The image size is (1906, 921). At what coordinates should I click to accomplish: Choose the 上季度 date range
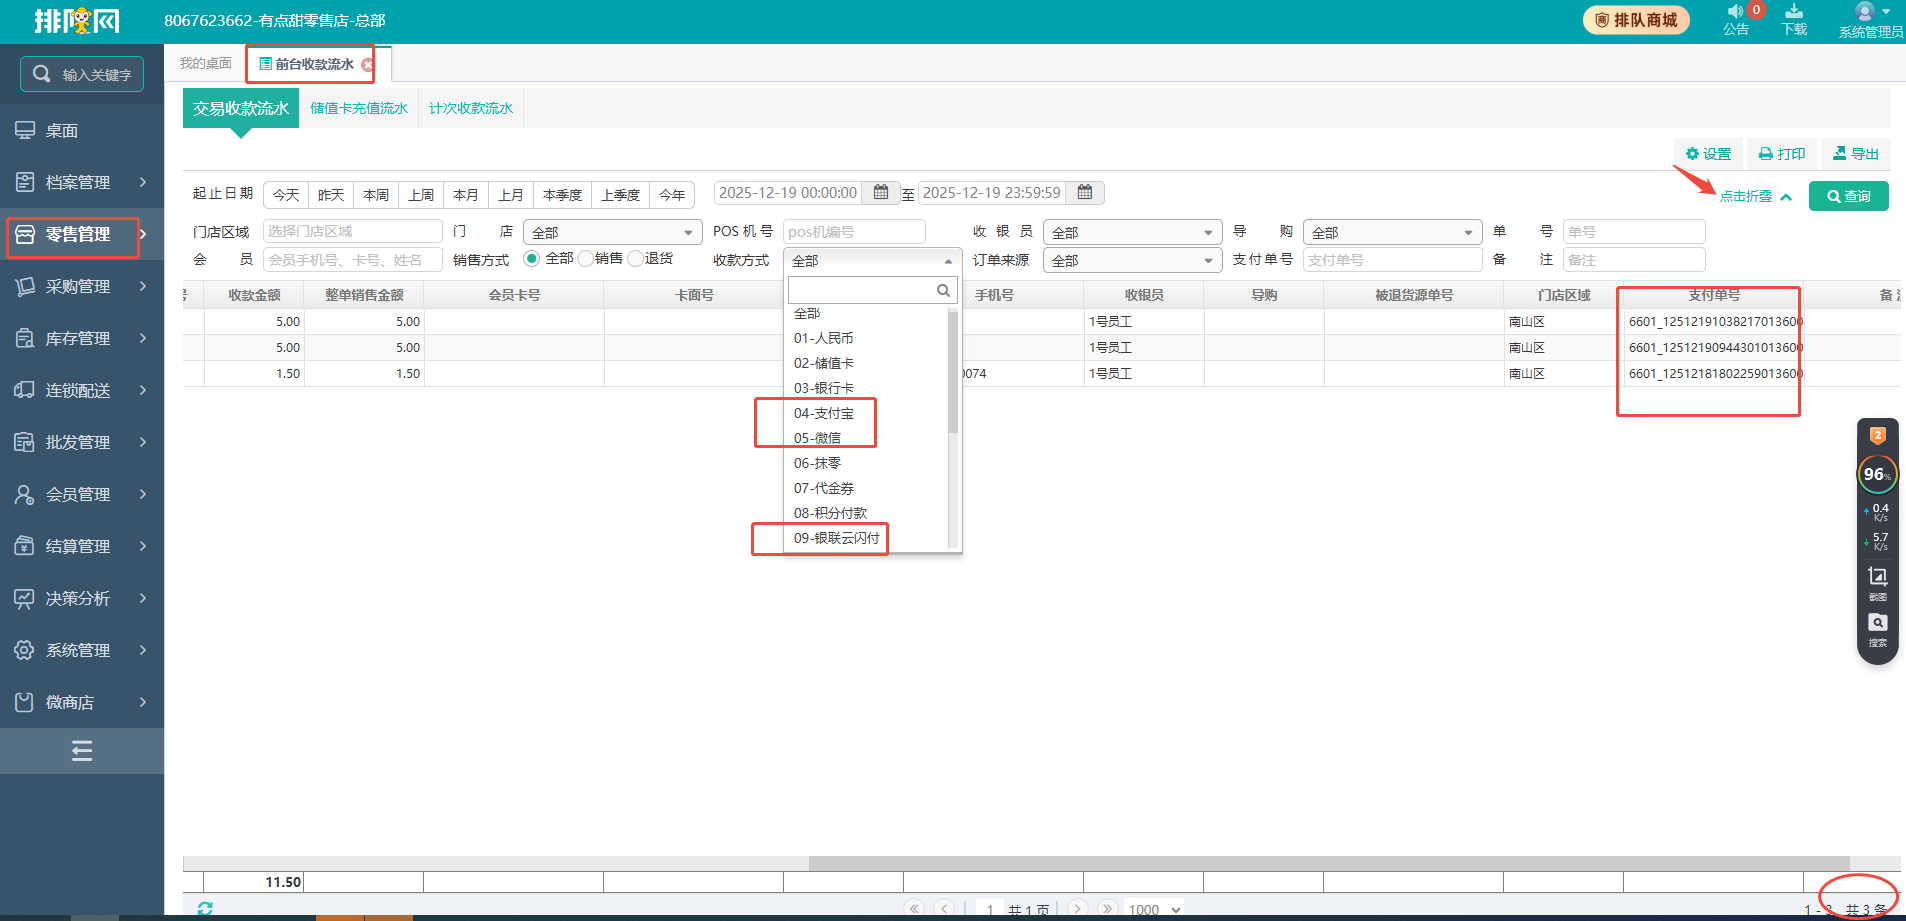pyautogui.click(x=621, y=195)
